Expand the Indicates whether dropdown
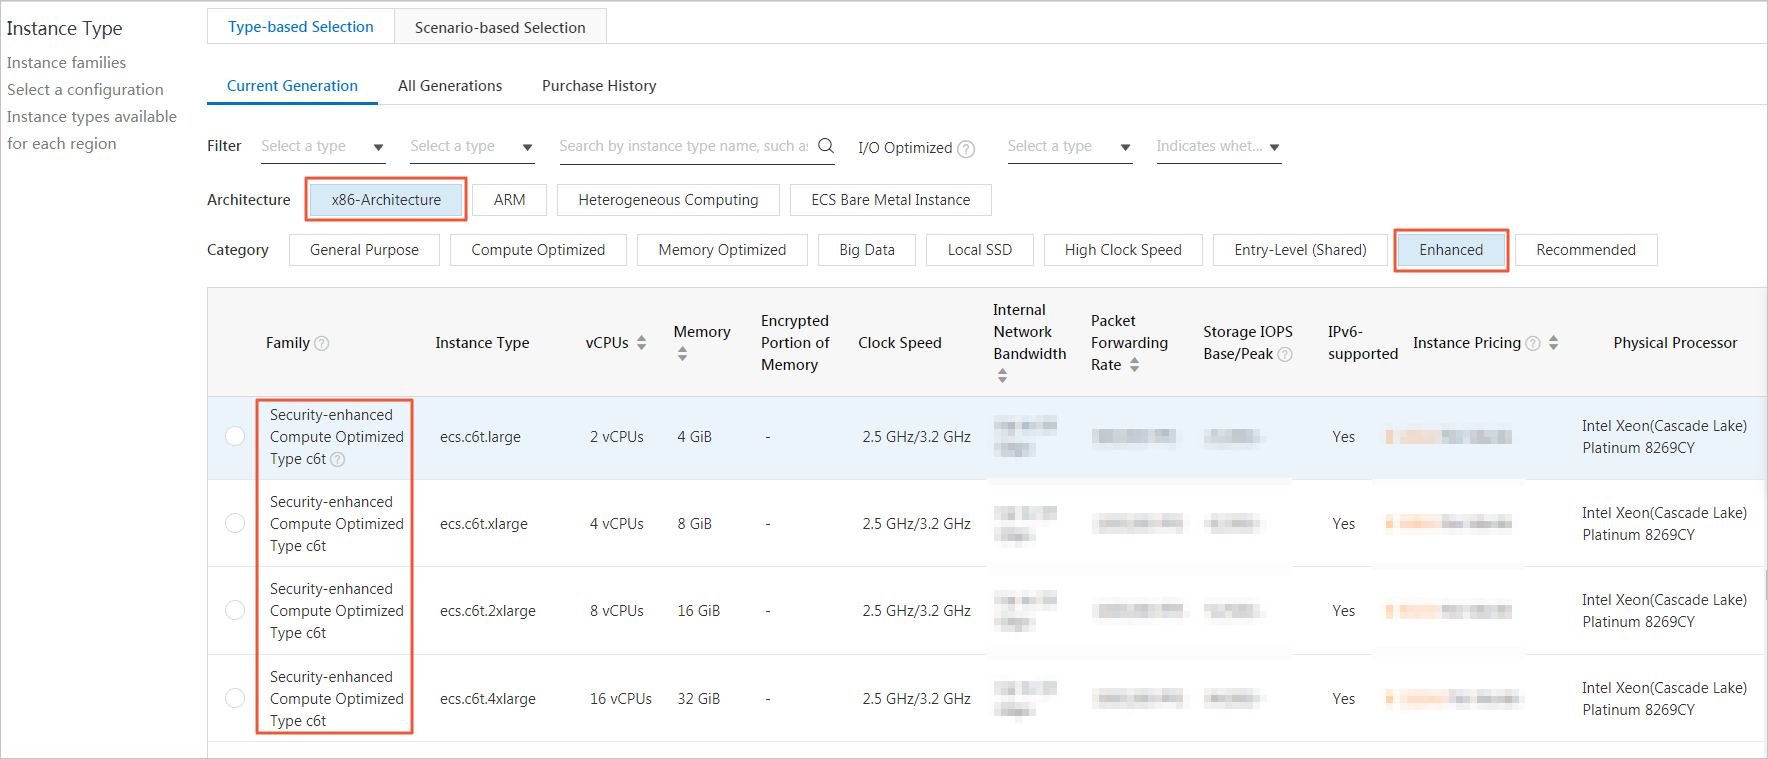1768x759 pixels. [x=1217, y=147]
